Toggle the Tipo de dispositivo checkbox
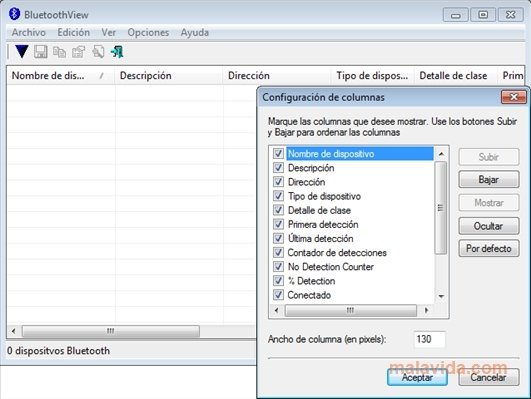The height and width of the screenshot is (399, 531). tap(278, 196)
